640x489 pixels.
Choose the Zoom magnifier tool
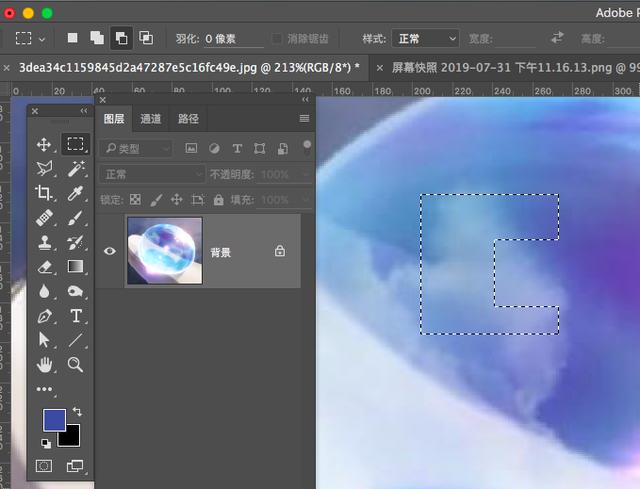76,365
